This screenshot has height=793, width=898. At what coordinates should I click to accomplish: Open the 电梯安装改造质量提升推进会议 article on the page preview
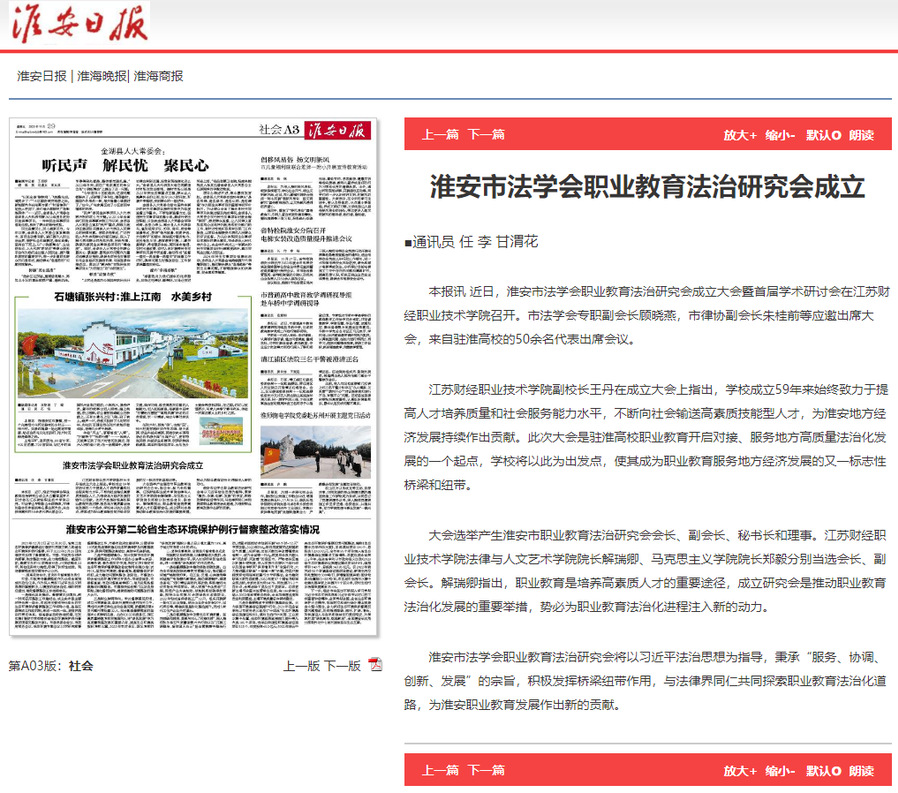[306, 235]
